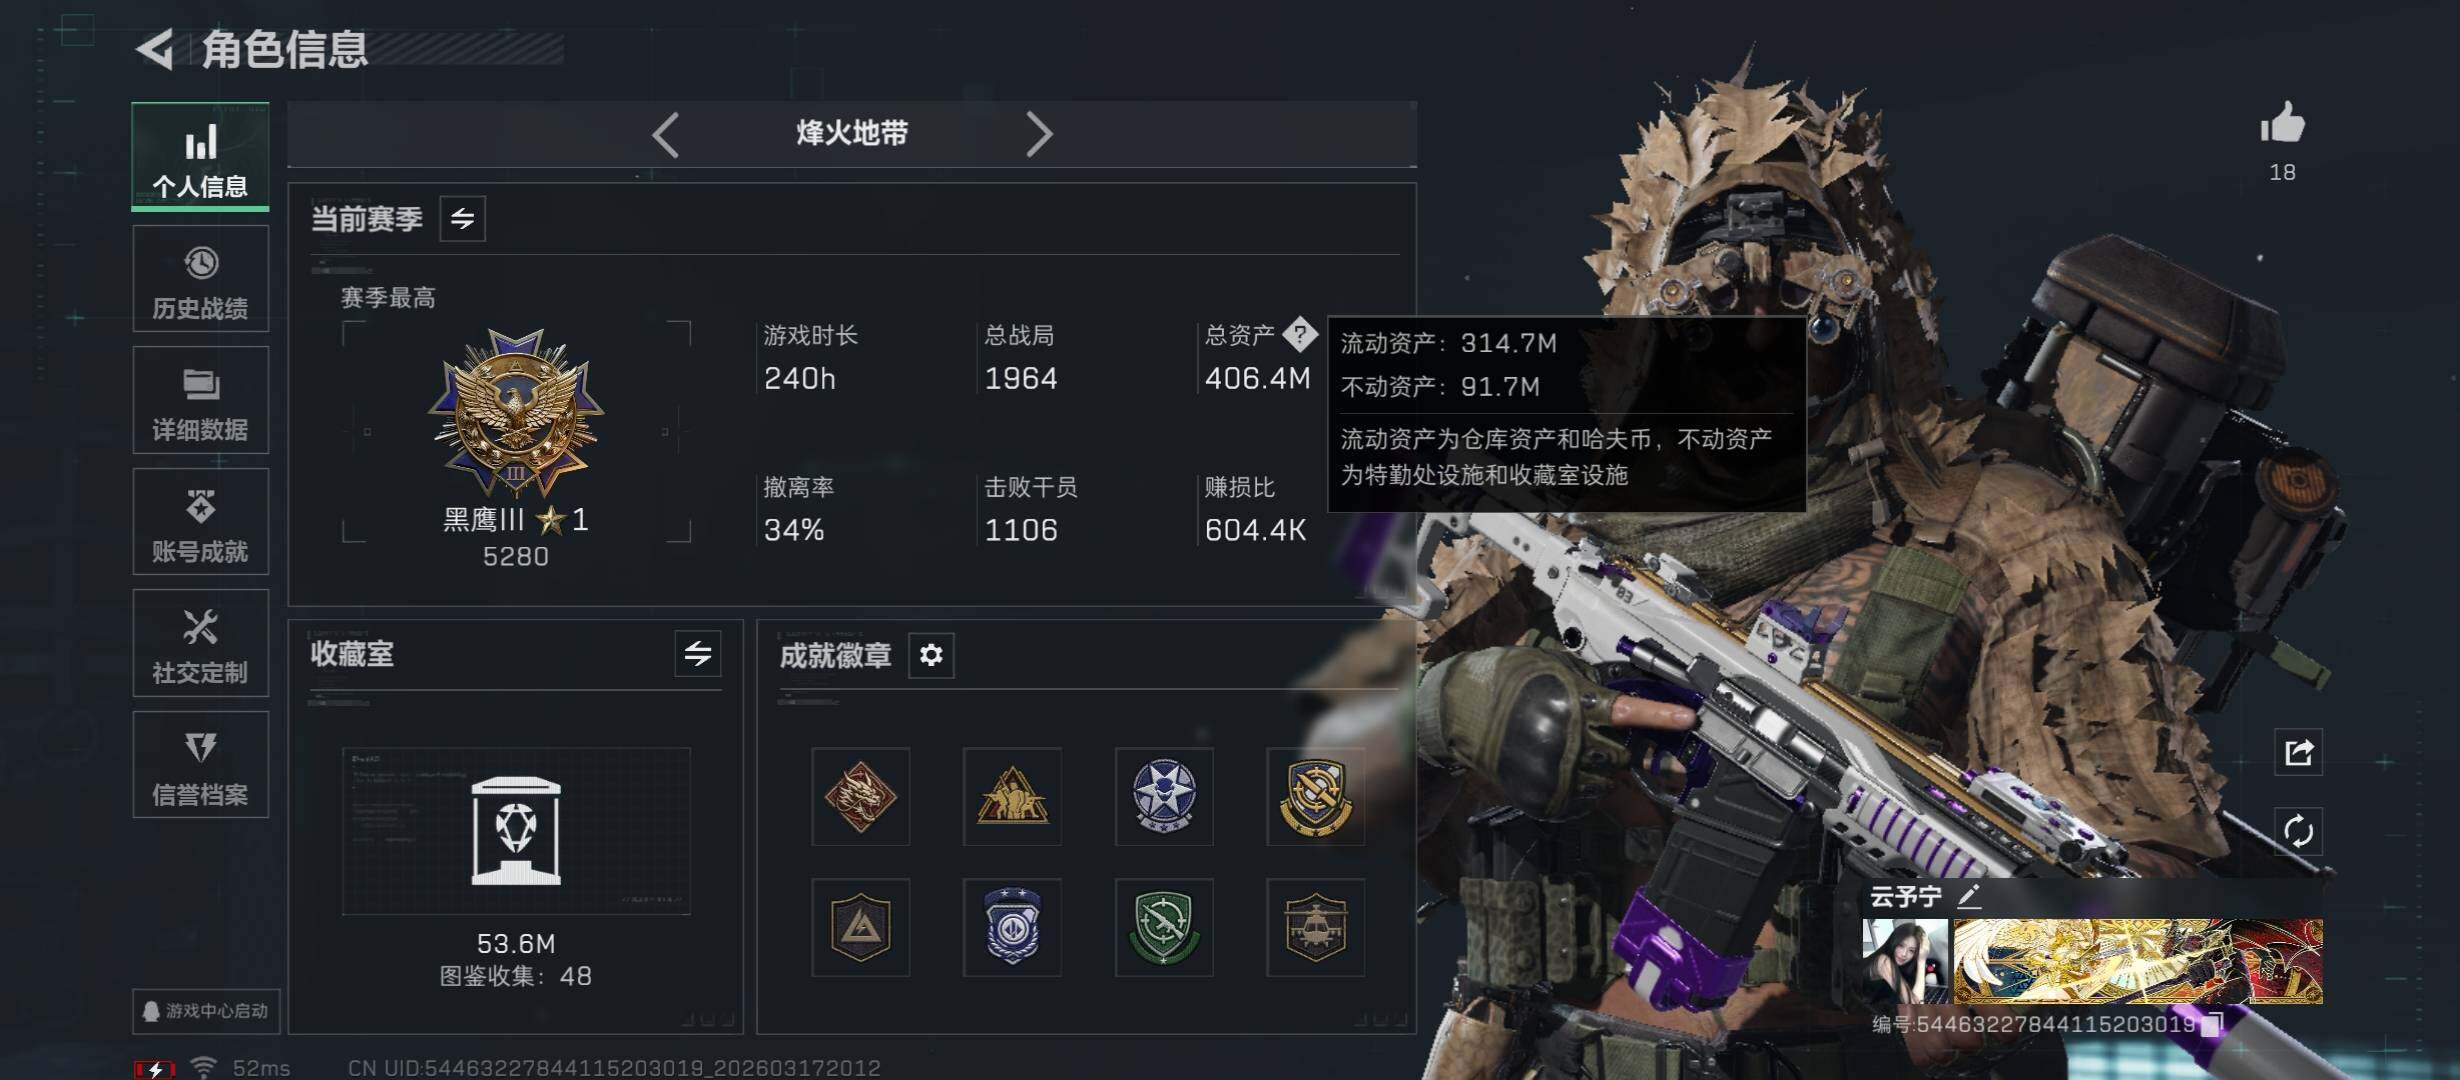Click the 游戏中心启动 button
The height and width of the screenshot is (1080, 2460).
pos(206,1011)
